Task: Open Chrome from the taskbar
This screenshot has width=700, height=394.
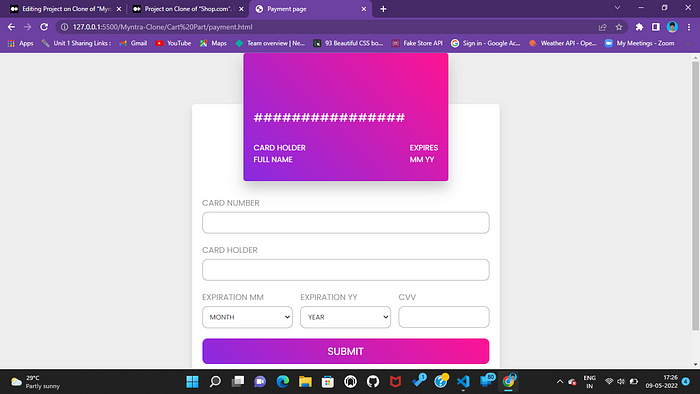Action: [x=508, y=382]
